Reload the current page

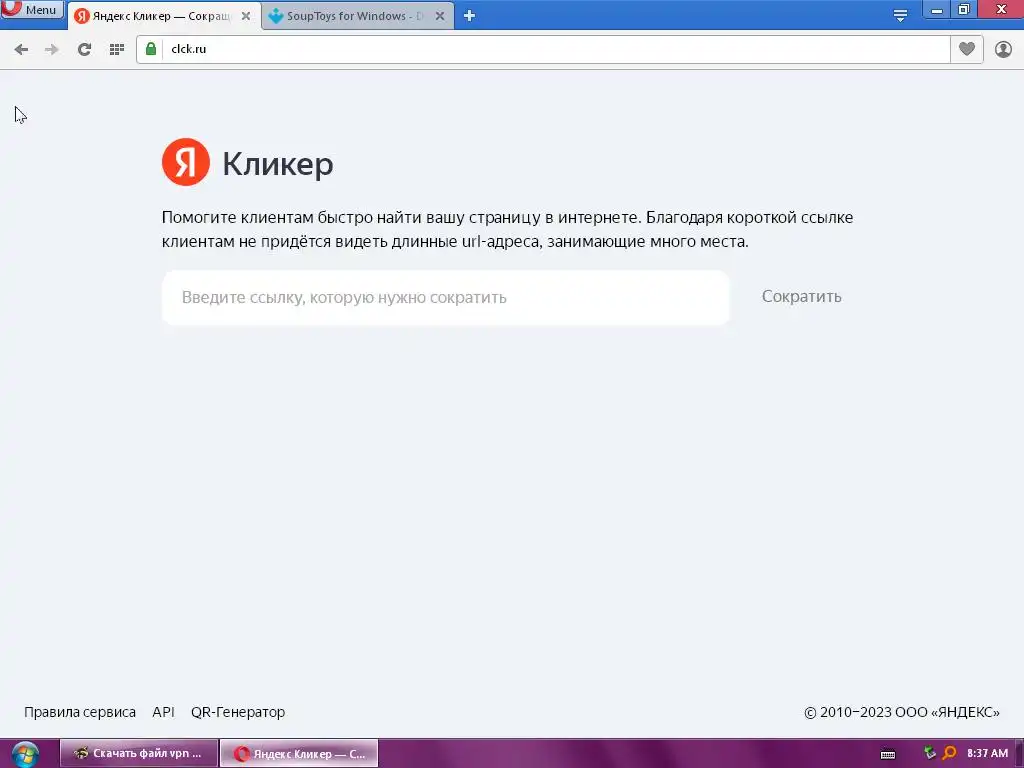pos(84,49)
